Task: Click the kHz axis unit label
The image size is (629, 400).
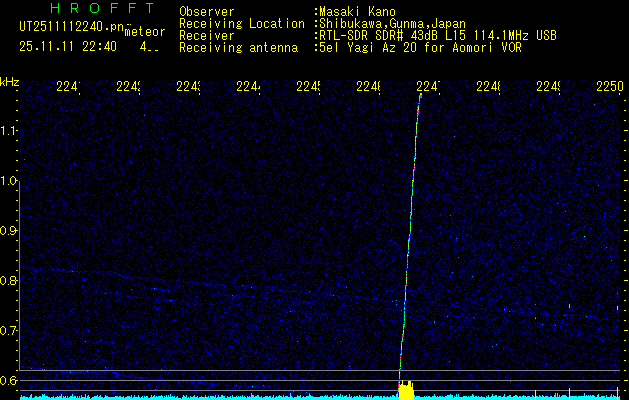Action: pos(9,81)
